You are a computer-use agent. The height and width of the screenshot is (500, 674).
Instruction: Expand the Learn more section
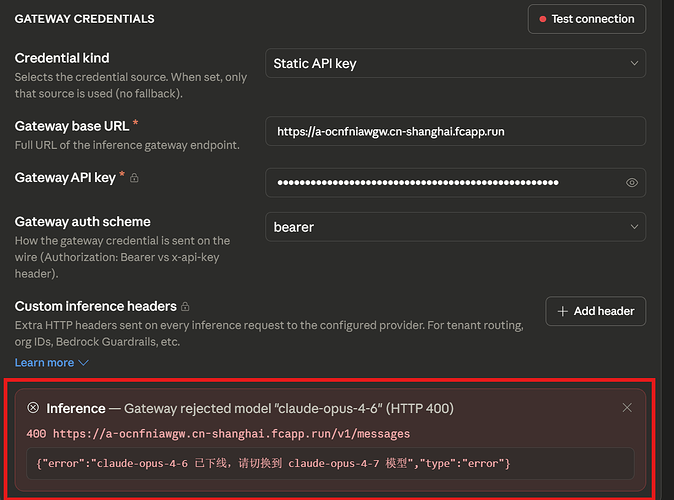52,363
